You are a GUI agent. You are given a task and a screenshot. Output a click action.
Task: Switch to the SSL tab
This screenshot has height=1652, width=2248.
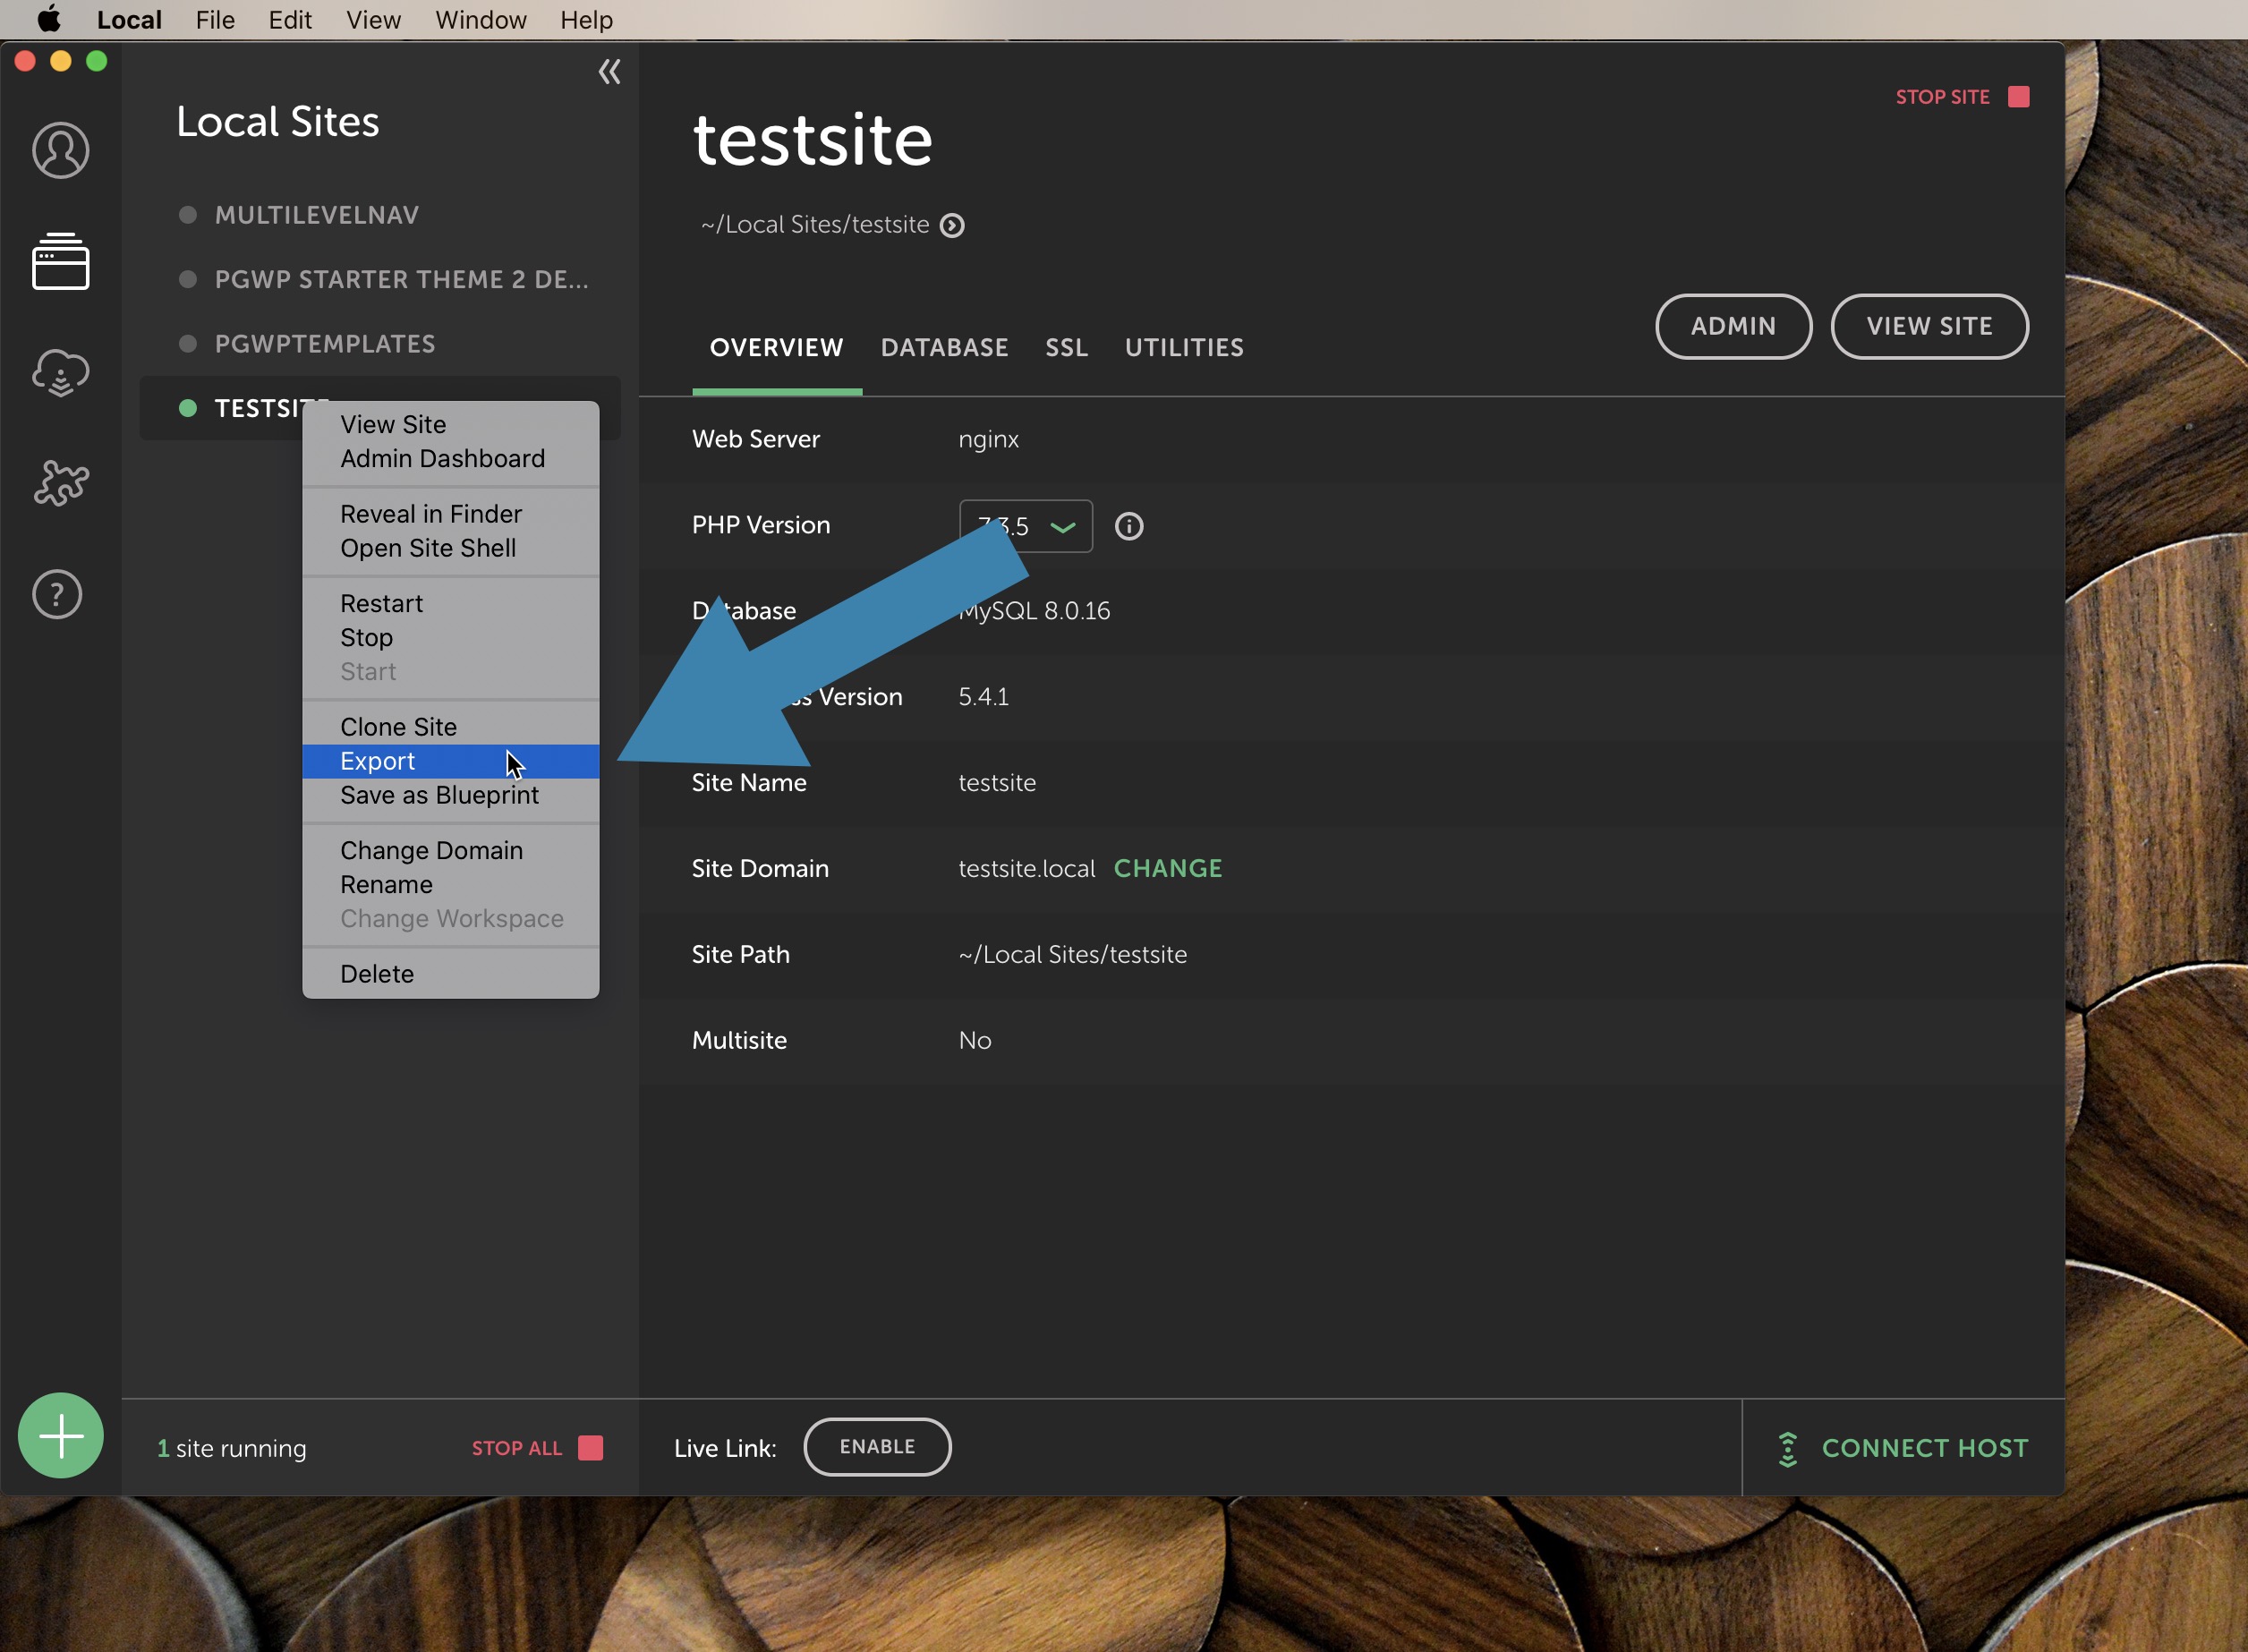coord(1066,348)
